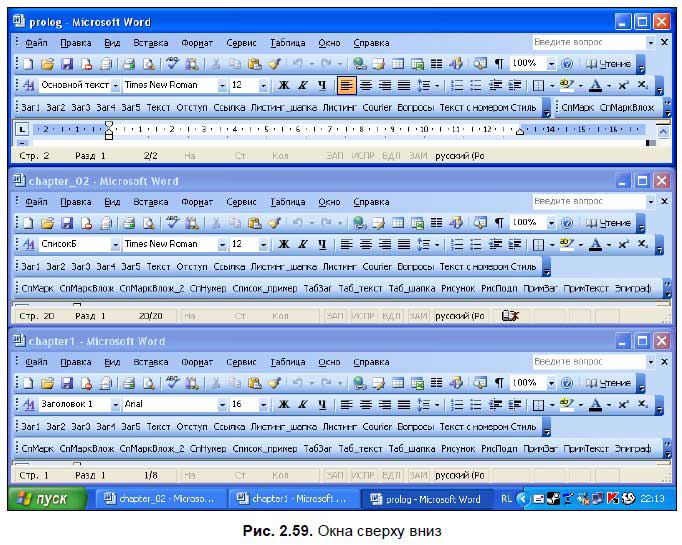The width and height of the screenshot is (682, 545).
Task: Click font color A button in prolog window
Action: tap(595, 85)
